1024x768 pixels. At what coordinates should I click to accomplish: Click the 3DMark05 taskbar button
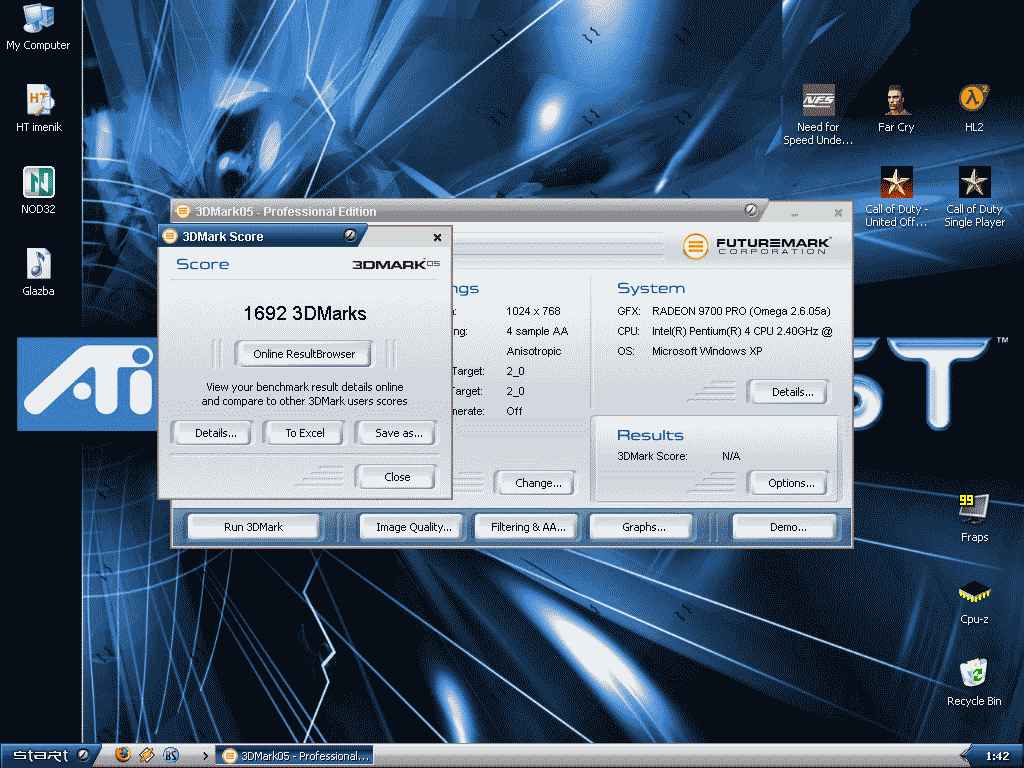(296, 756)
